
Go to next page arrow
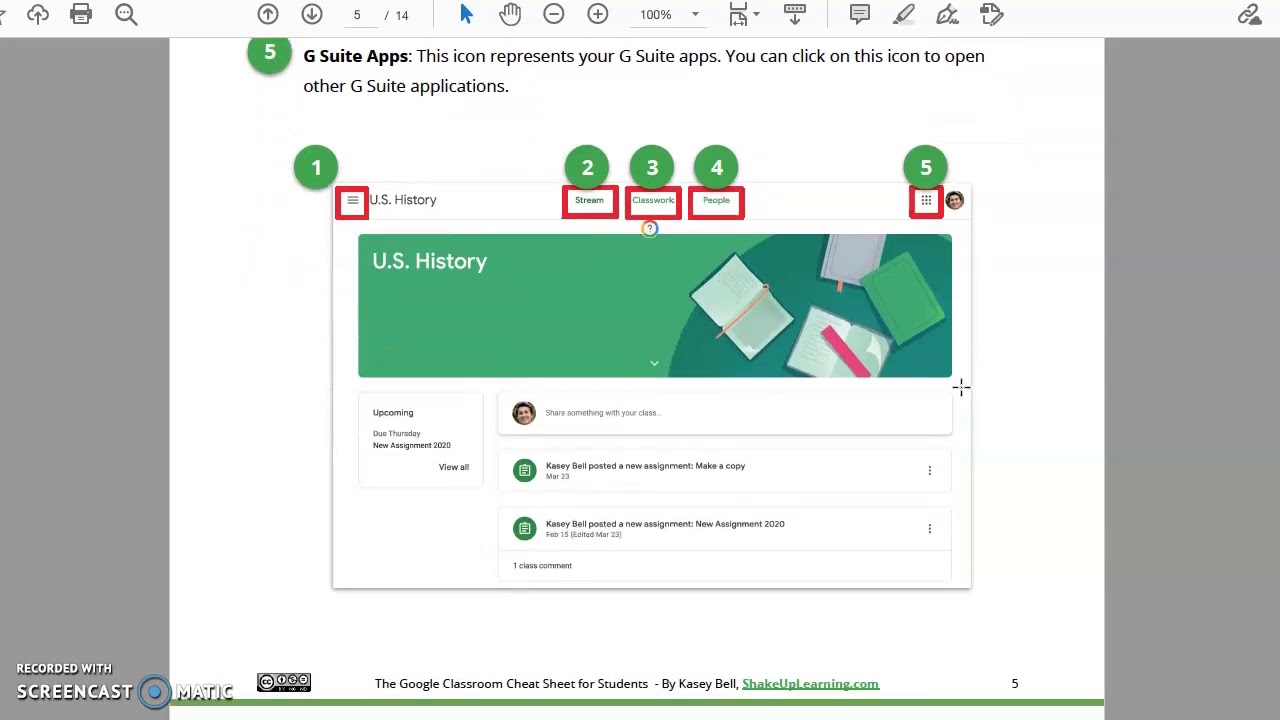312,14
